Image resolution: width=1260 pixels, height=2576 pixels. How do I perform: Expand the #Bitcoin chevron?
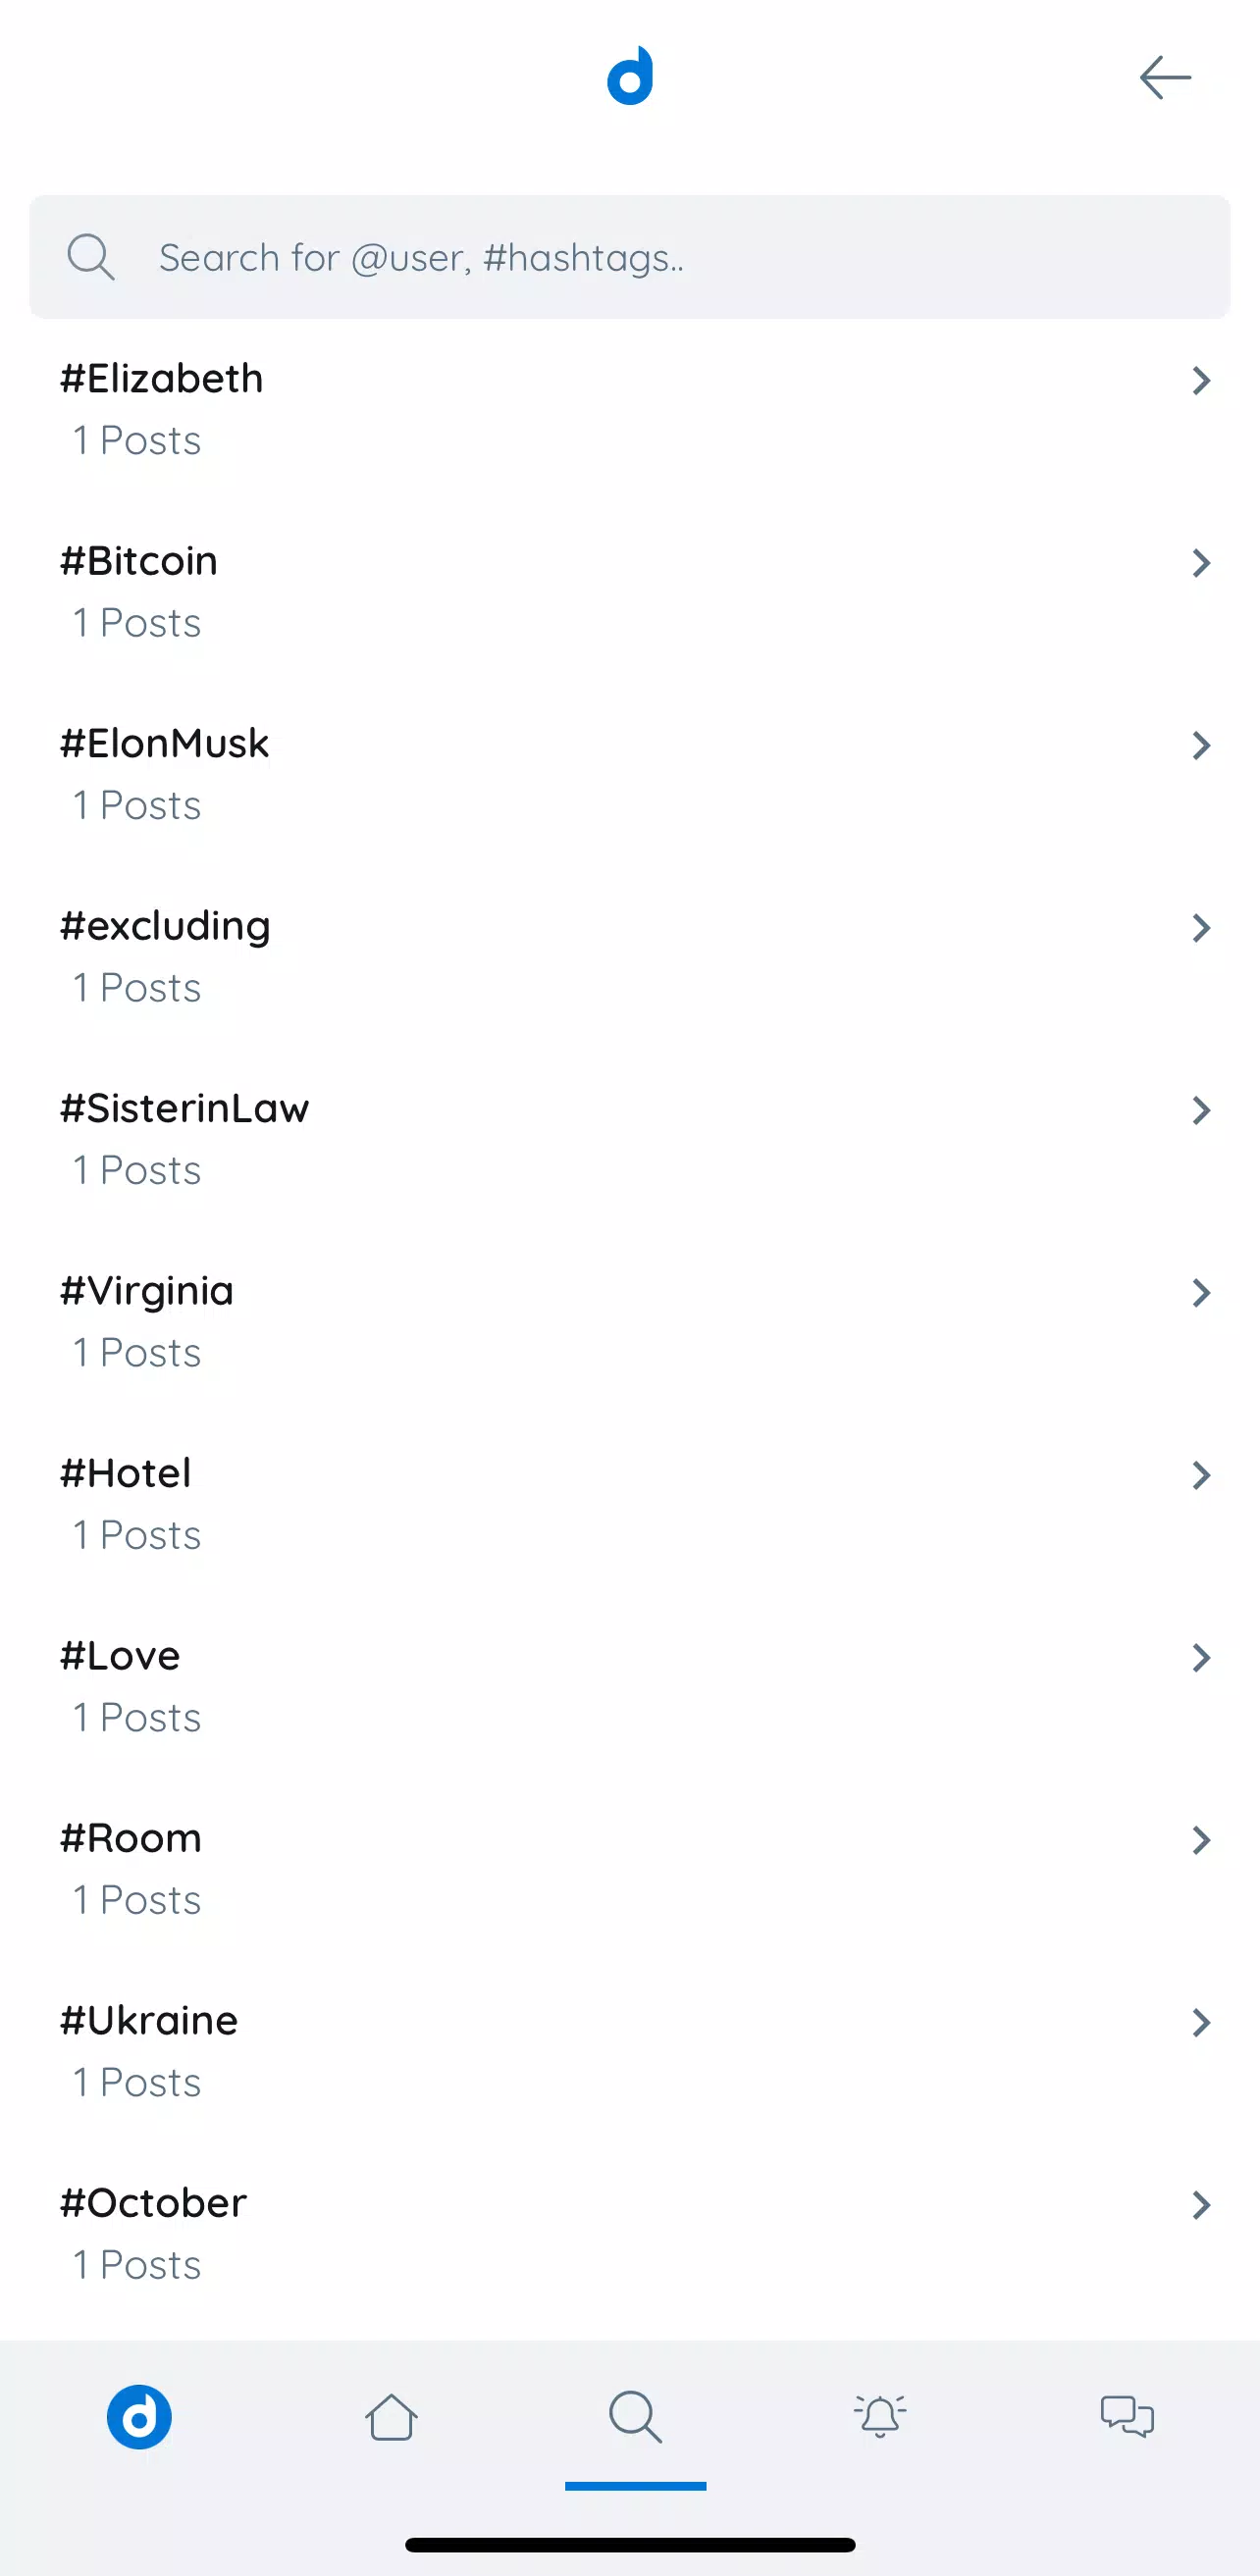coord(1201,563)
